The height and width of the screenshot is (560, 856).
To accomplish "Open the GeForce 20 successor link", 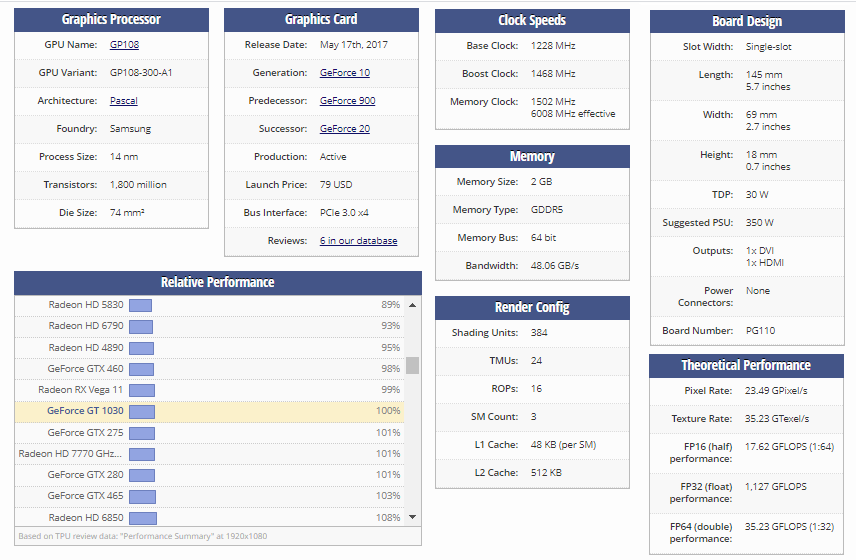I will click(344, 129).
